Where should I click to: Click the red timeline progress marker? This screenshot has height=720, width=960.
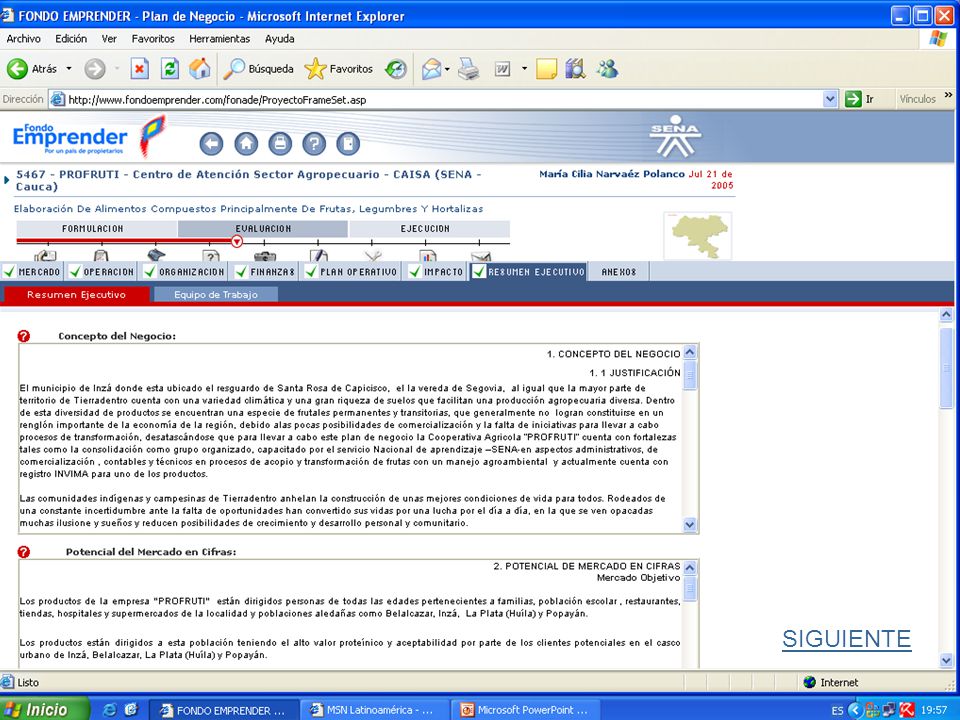tap(237, 242)
